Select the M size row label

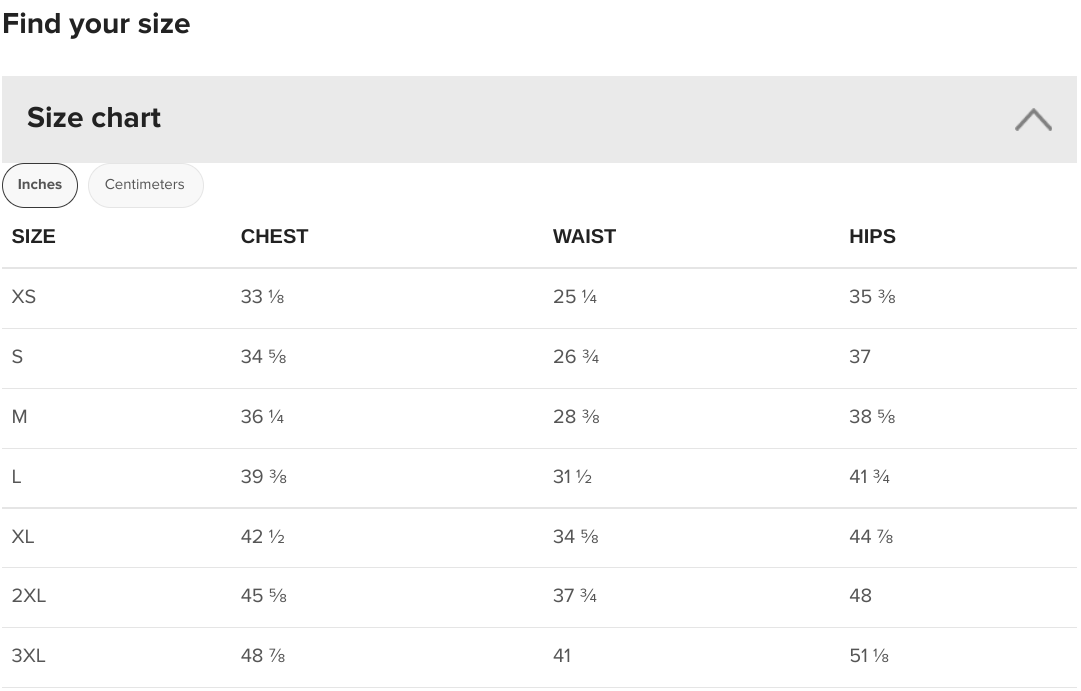[x=19, y=417]
